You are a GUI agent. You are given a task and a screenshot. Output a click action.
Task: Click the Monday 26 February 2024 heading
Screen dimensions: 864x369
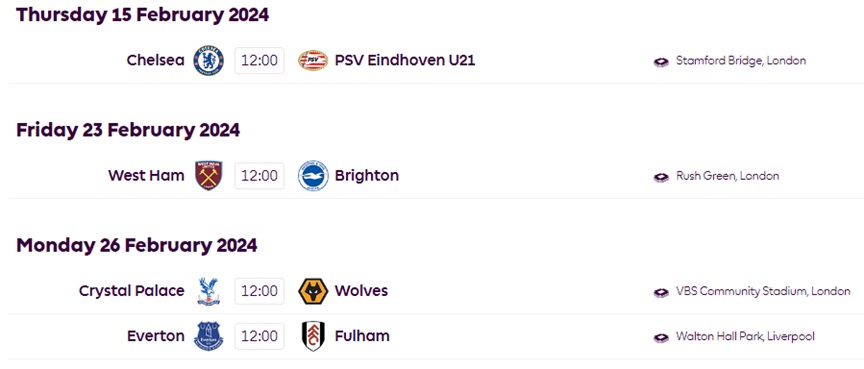(137, 245)
